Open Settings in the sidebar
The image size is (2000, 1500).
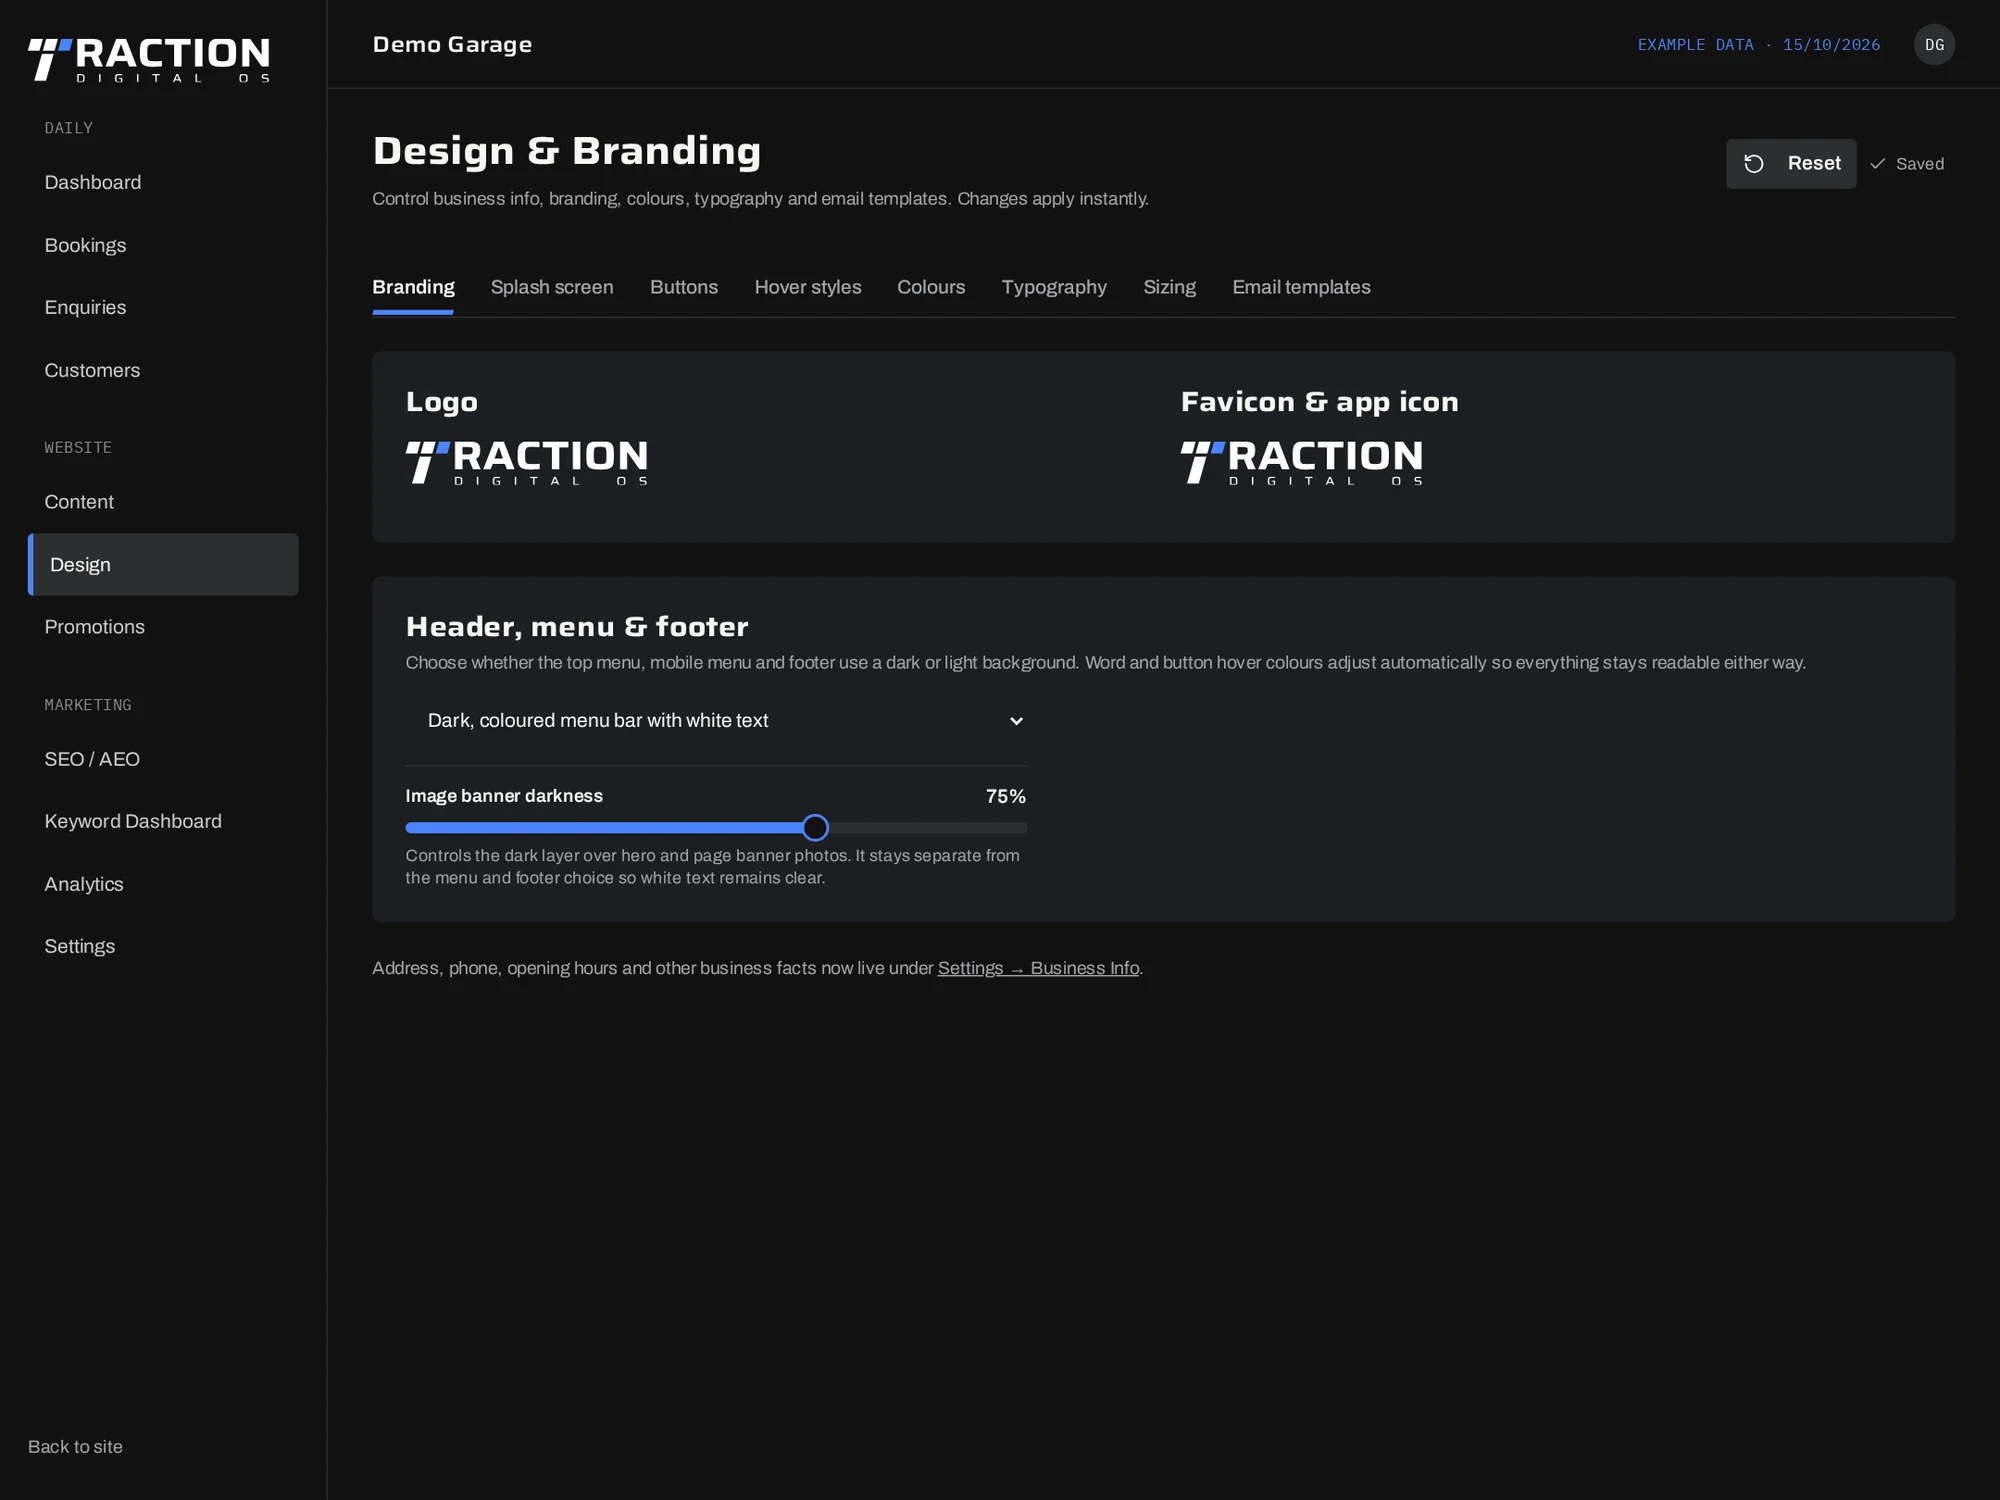163,946
